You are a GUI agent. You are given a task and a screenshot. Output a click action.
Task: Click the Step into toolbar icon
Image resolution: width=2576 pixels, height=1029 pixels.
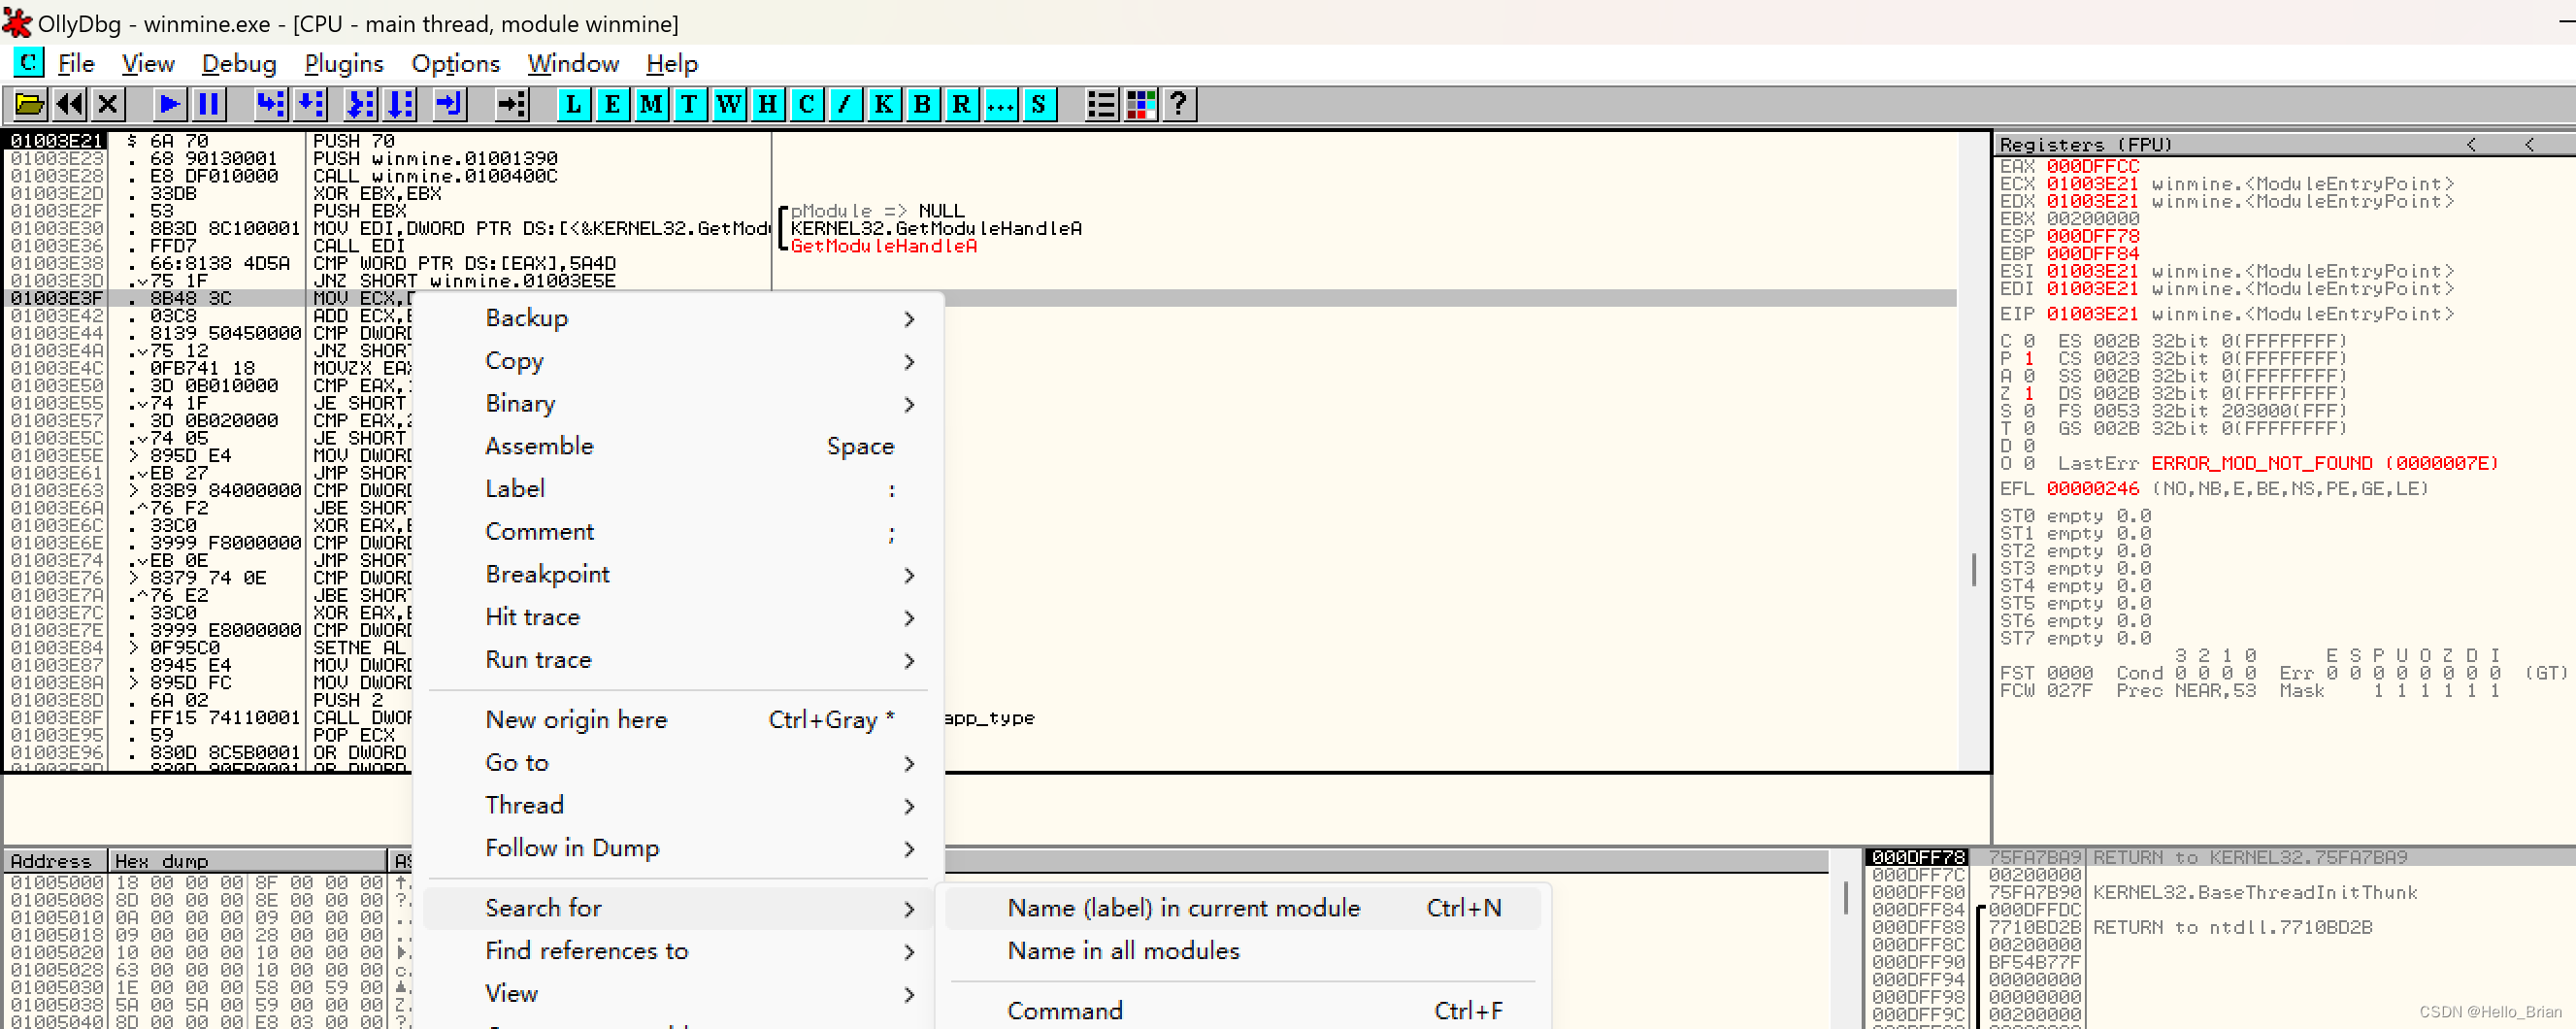[x=271, y=104]
